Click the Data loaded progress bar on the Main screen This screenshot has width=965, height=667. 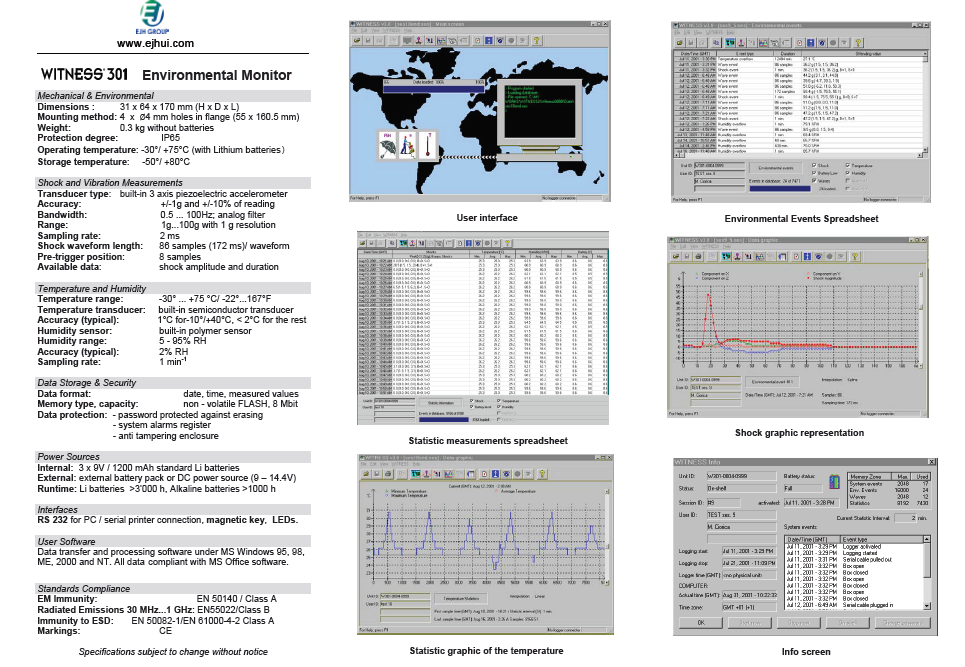(x=433, y=89)
